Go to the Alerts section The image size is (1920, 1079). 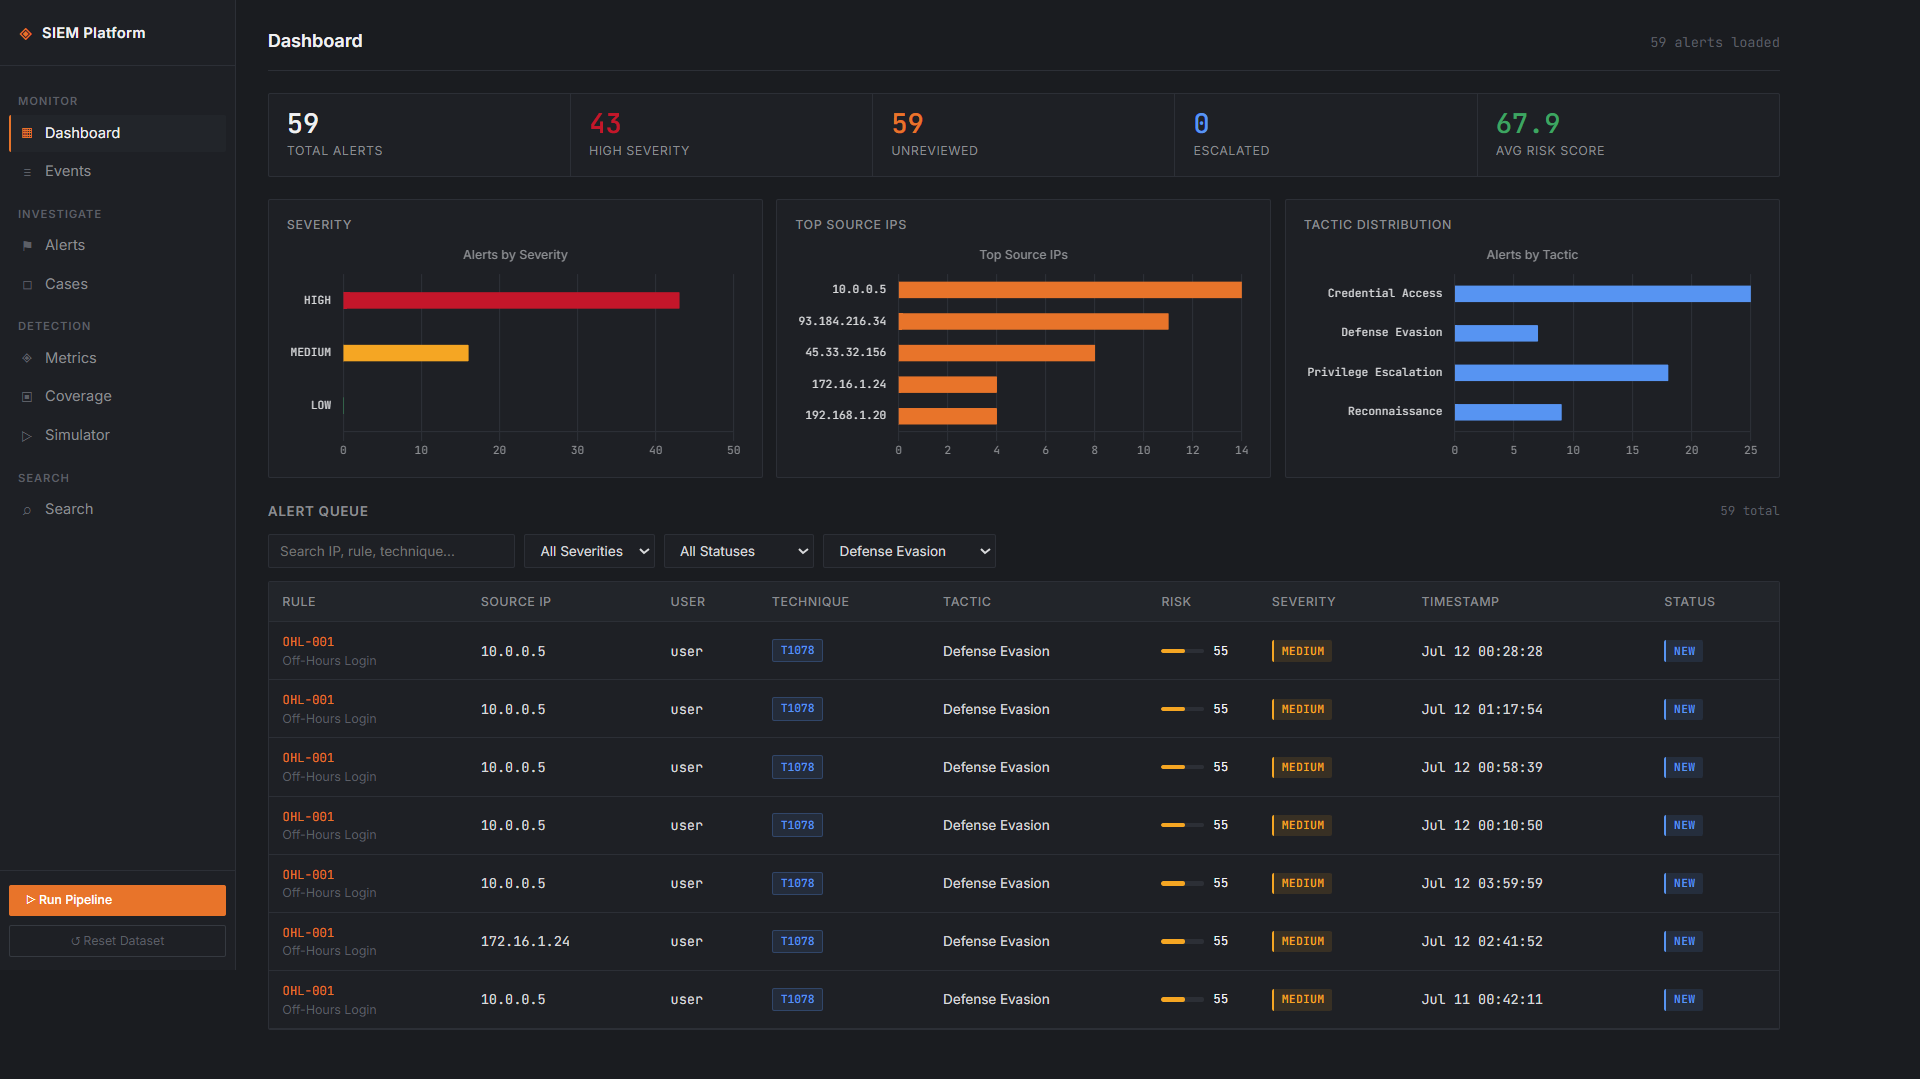coord(117,245)
